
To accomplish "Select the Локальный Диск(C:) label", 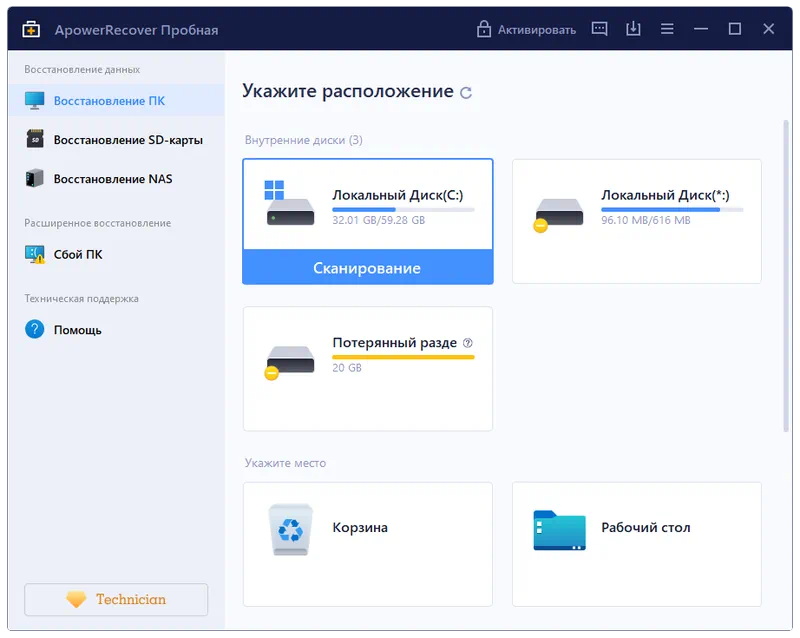I will tap(397, 195).
